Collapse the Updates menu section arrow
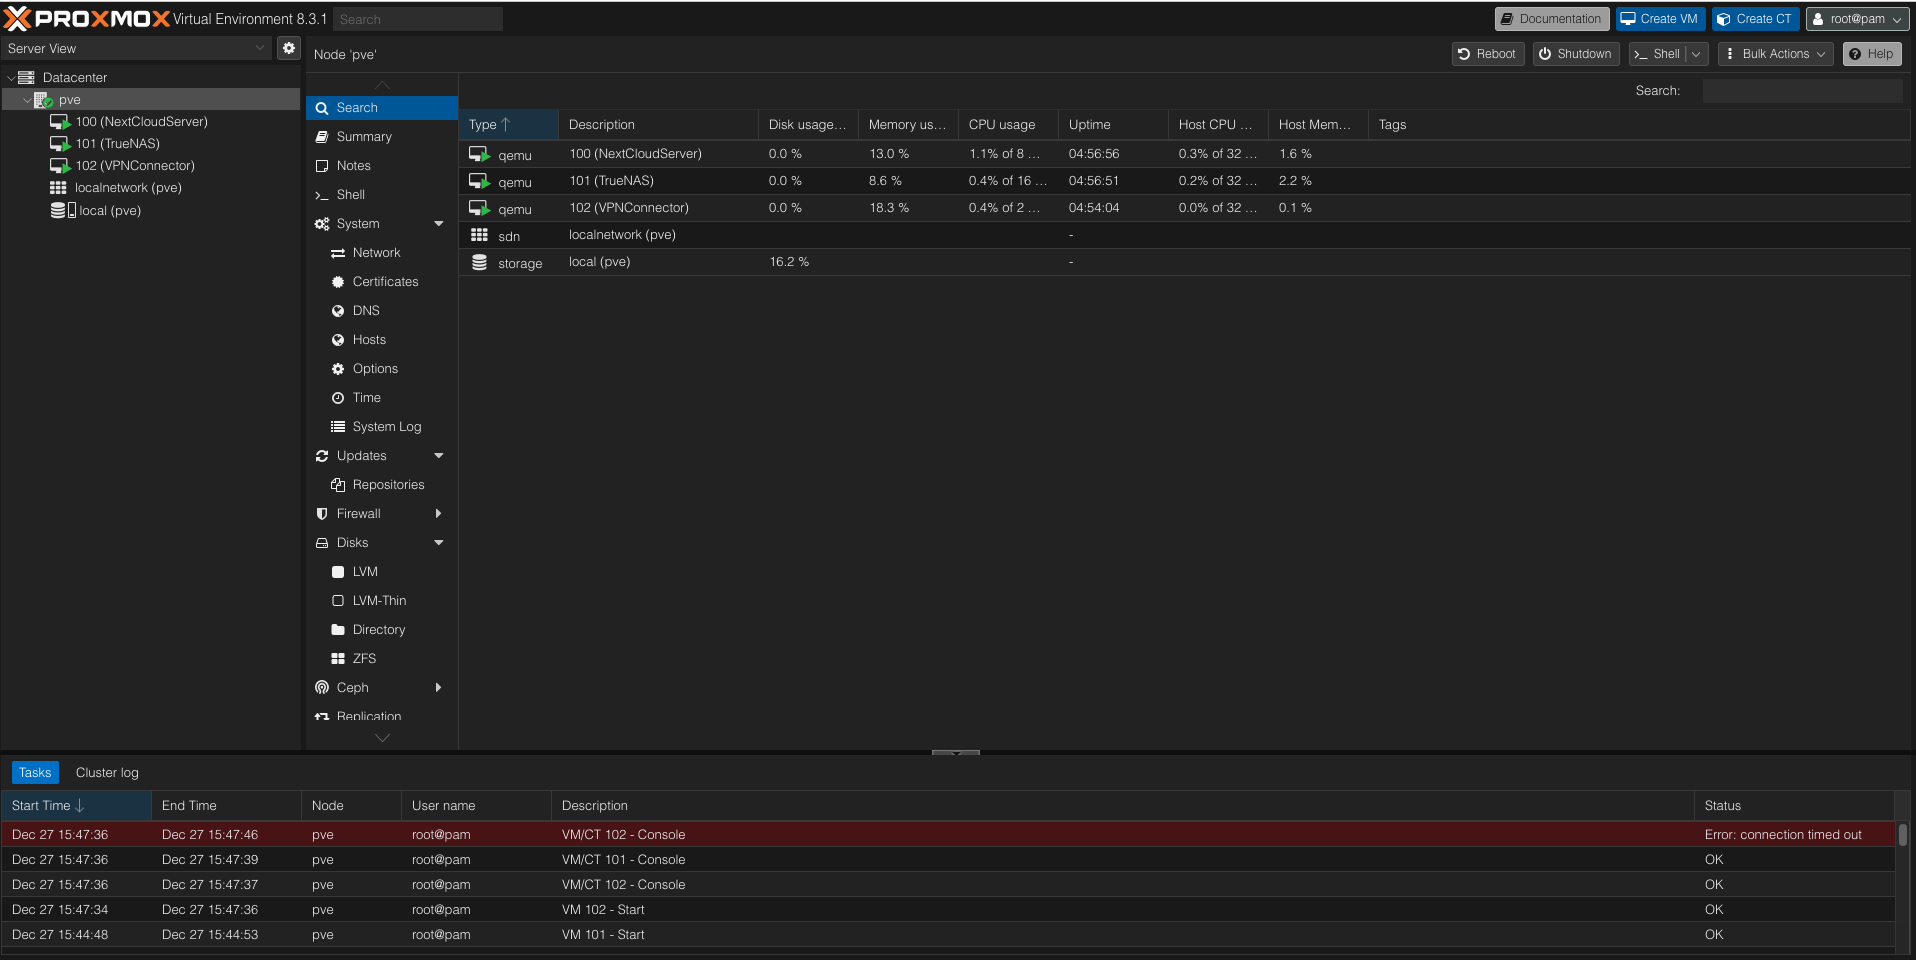 pyautogui.click(x=438, y=456)
